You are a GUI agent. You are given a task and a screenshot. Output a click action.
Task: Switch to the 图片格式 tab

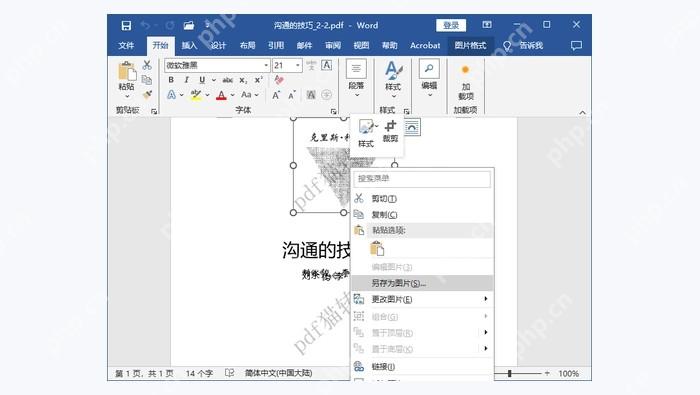tap(470, 46)
